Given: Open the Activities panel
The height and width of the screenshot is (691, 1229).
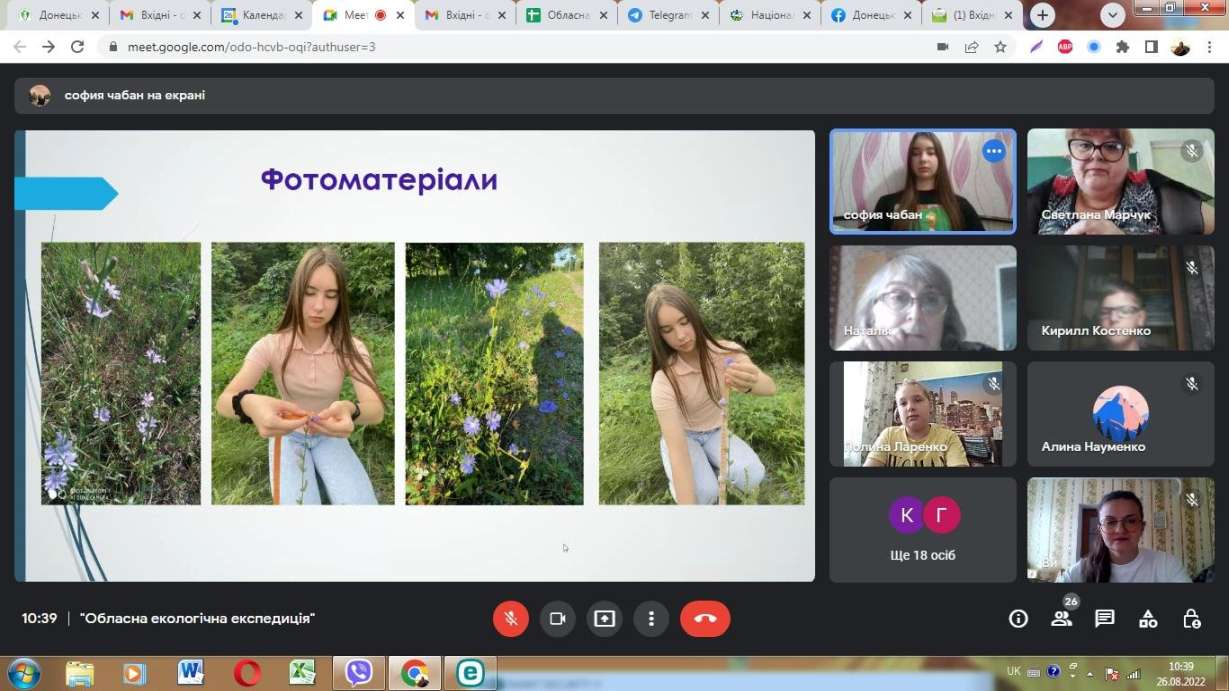Looking at the screenshot, I should pyautogui.click(x=1148, y=619).
